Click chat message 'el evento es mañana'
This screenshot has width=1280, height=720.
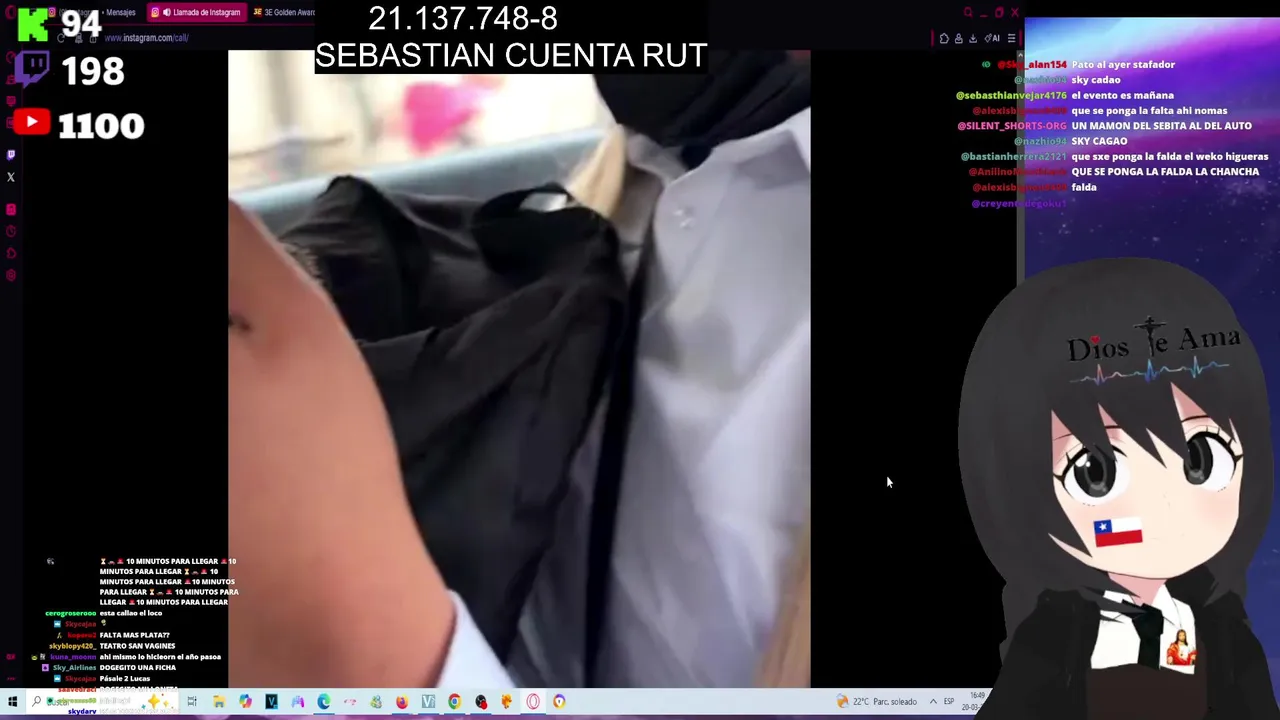click(x=1122, y=95)
